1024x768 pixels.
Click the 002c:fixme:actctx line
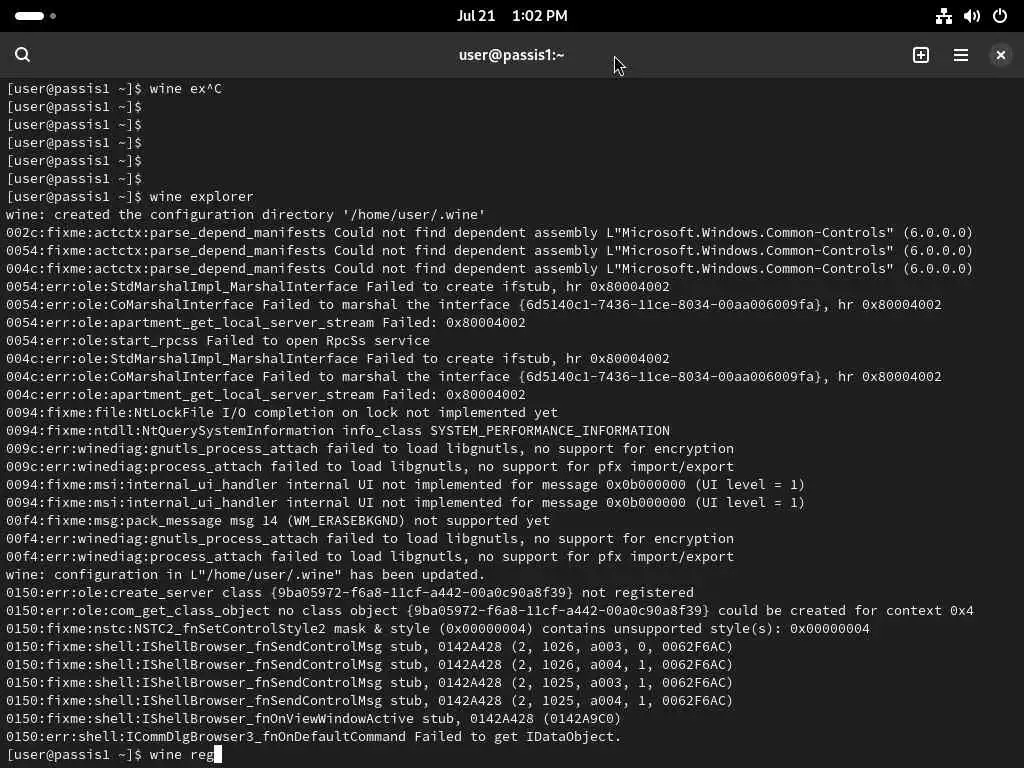tap(489, 232)
